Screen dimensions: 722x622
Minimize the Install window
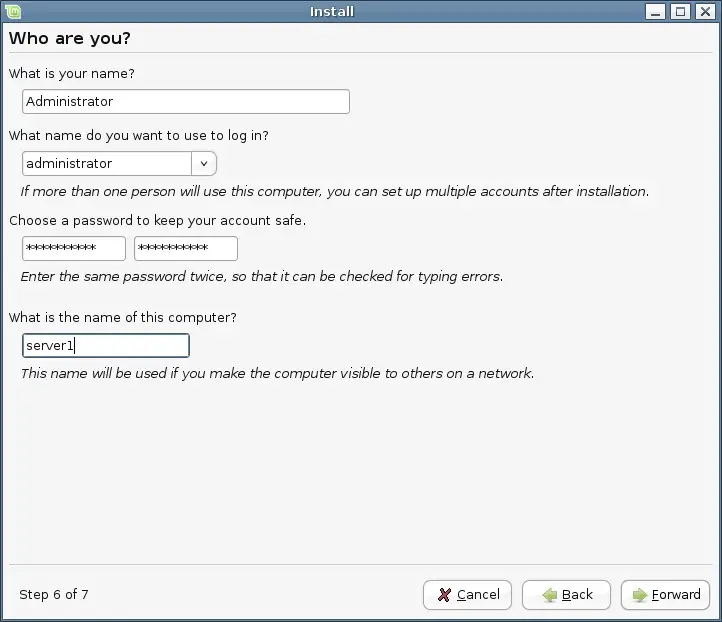[x=655, y=11]
